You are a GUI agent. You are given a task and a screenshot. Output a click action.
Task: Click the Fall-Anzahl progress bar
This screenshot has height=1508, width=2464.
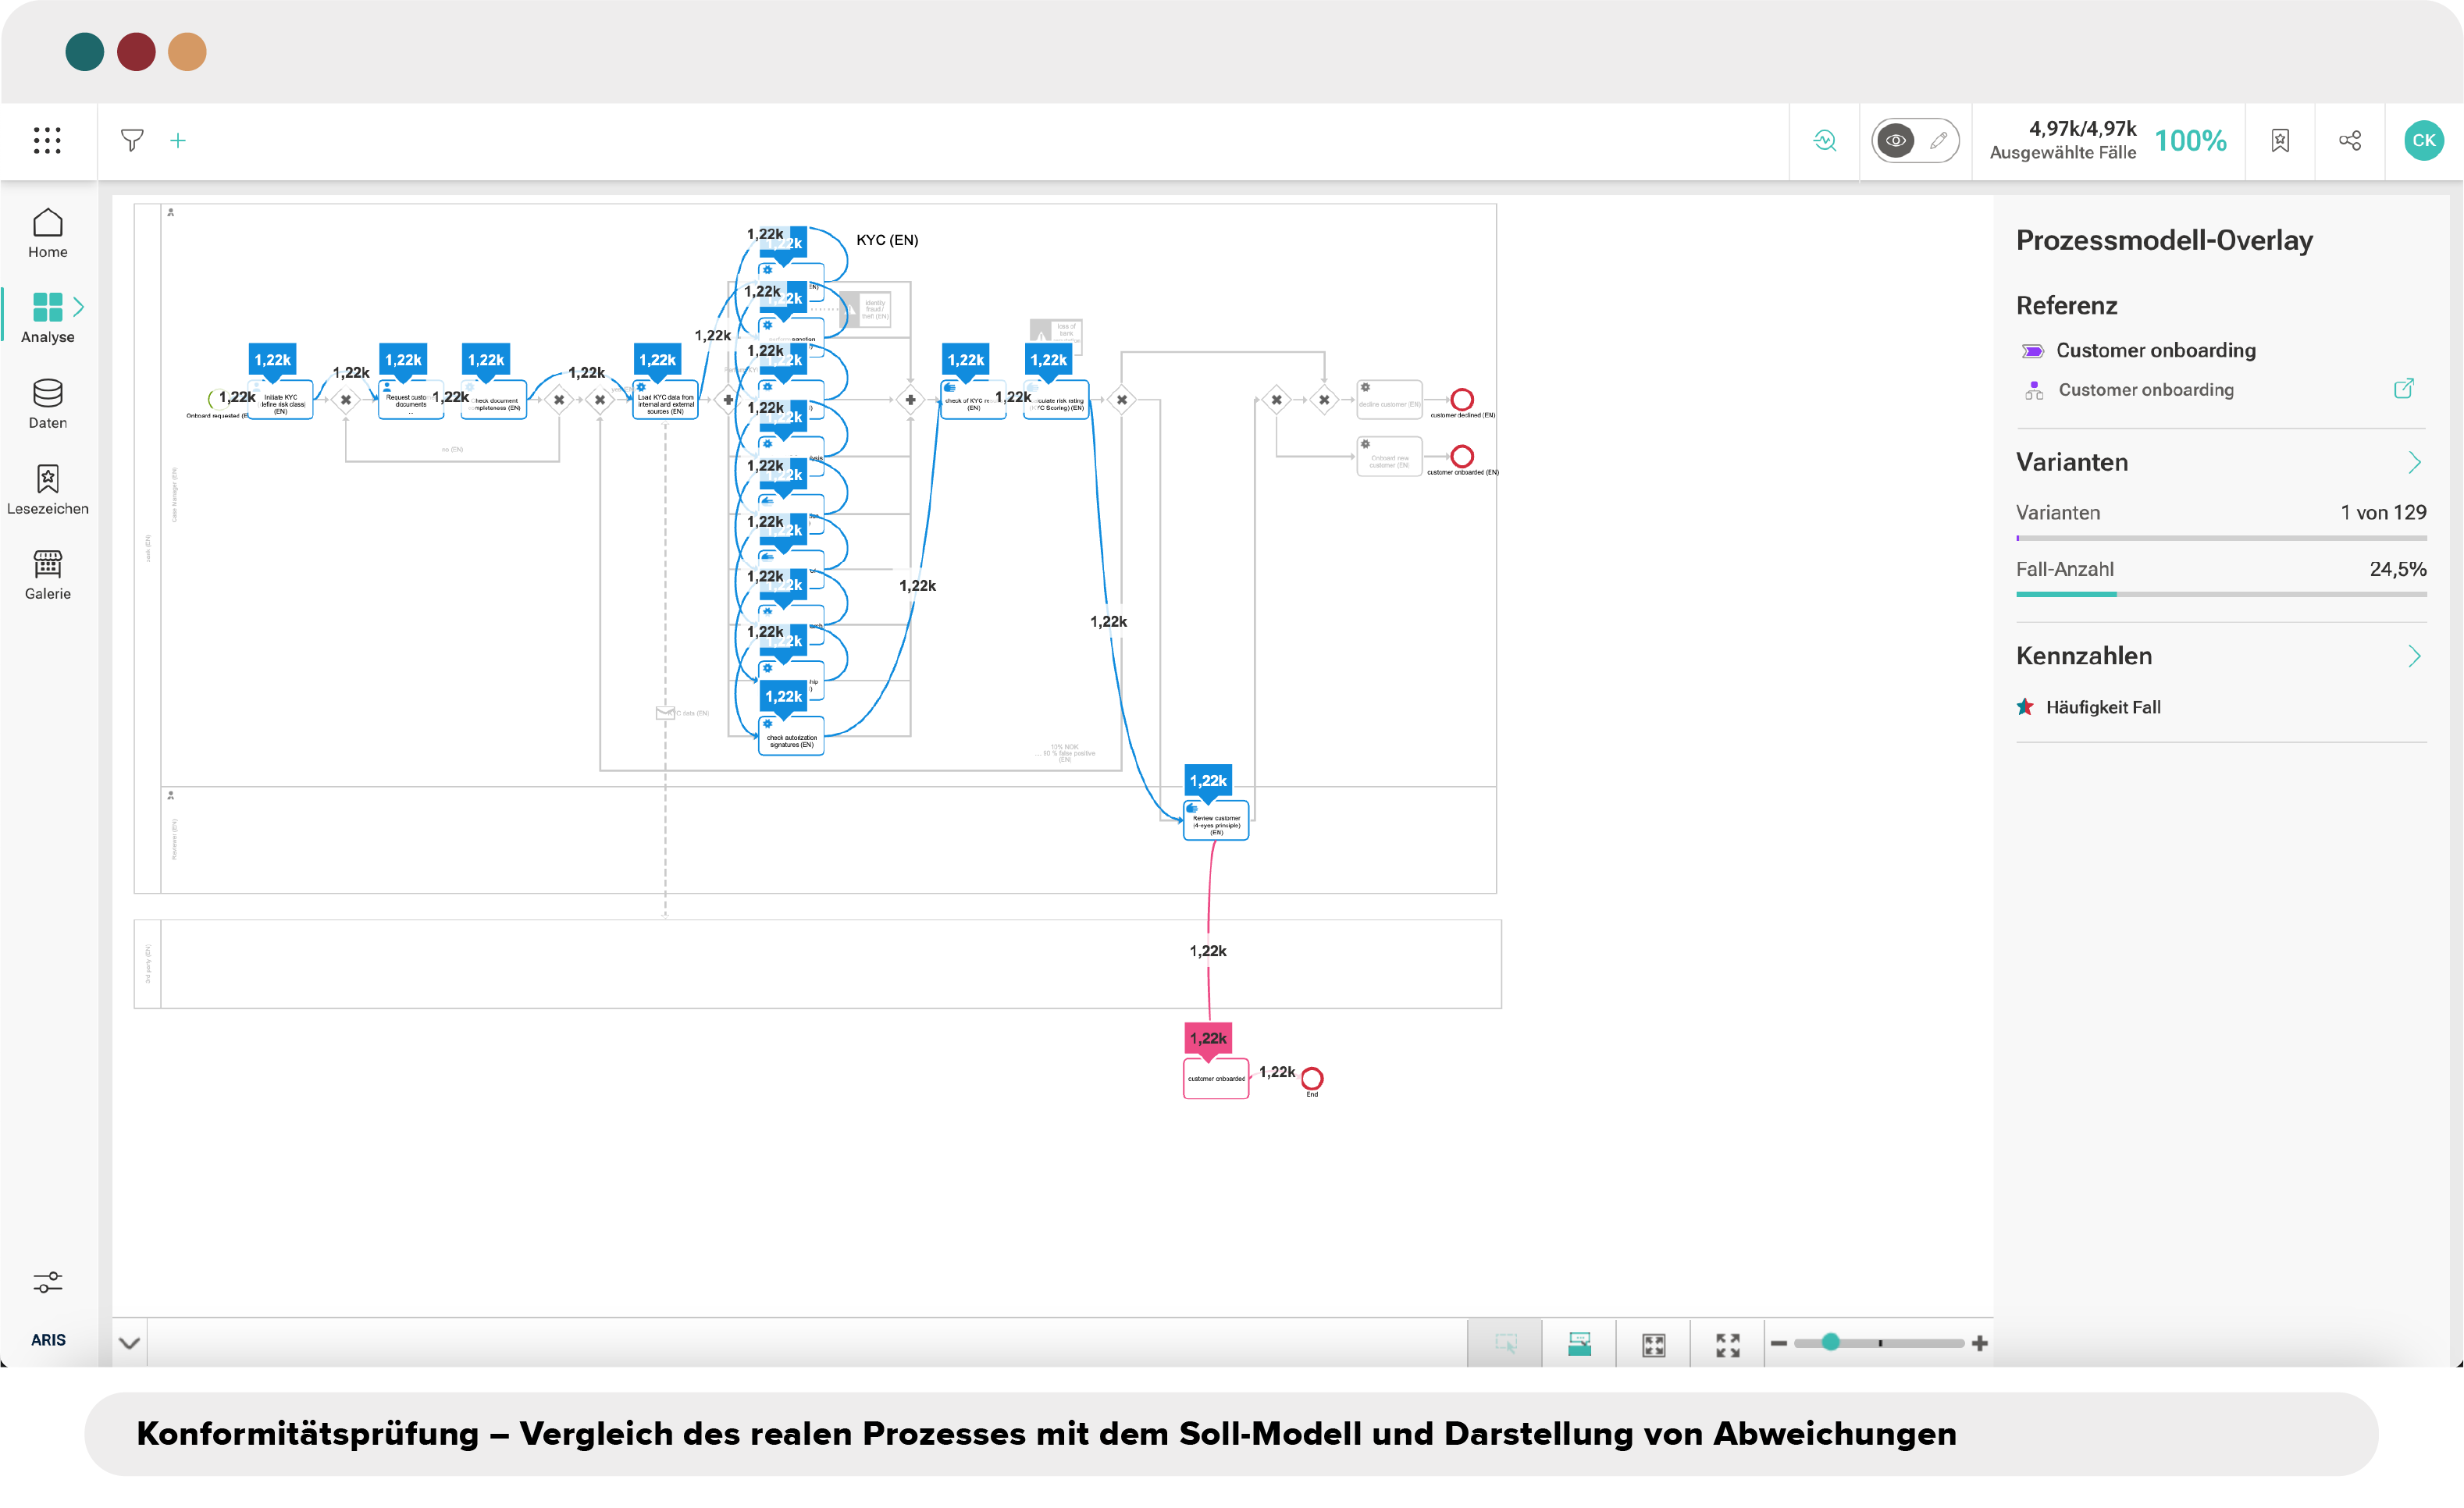(2221, 594)
